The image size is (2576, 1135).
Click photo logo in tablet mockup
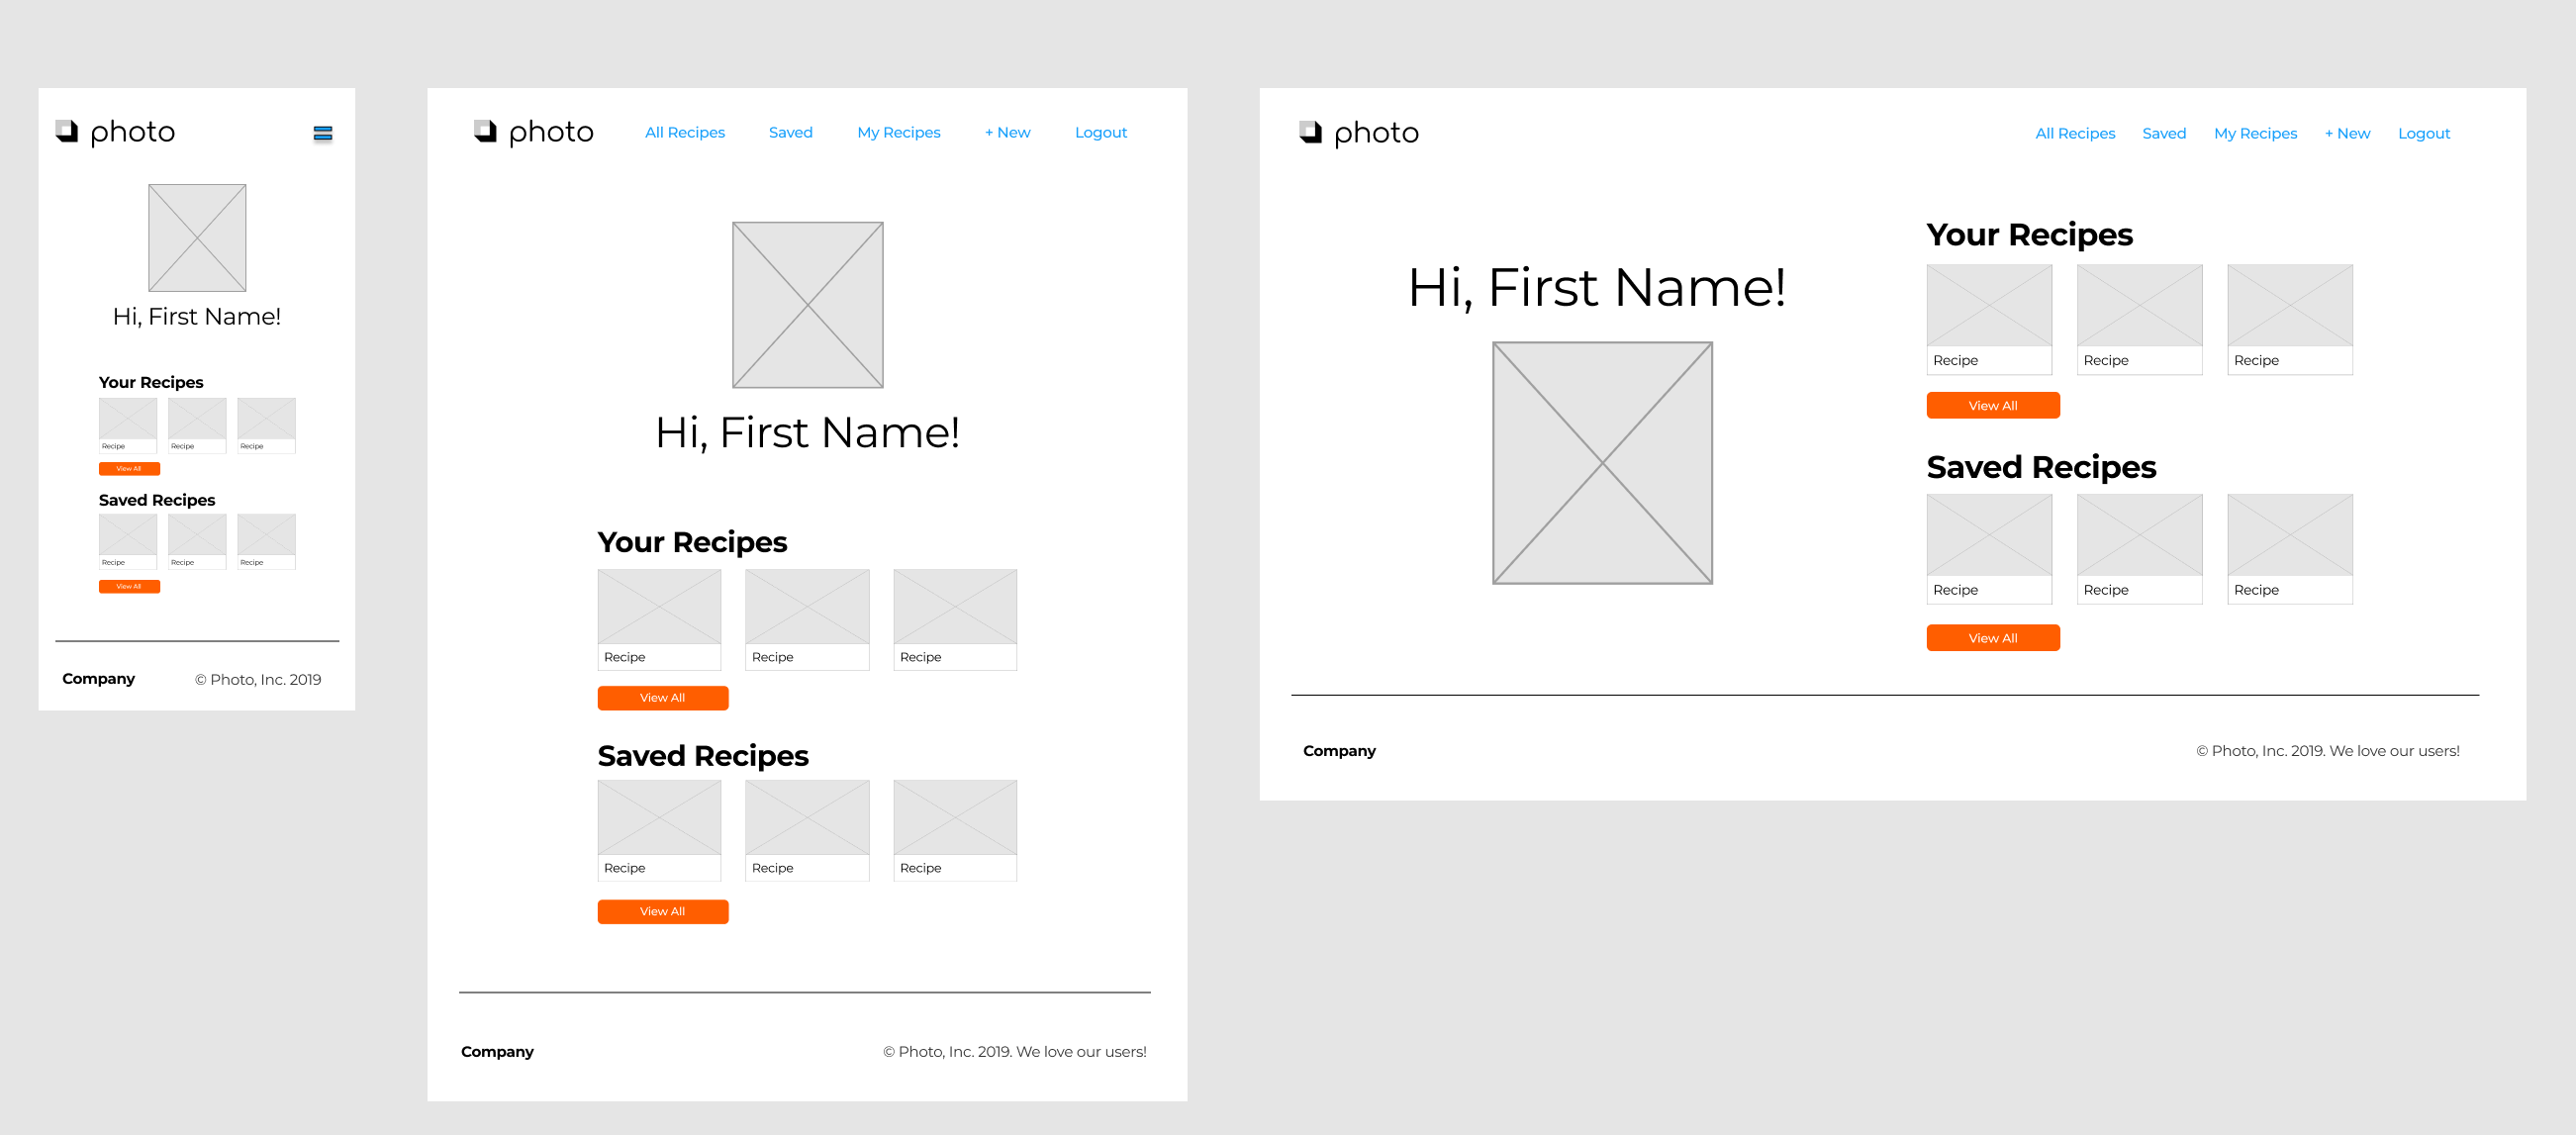click(x=534, y=132)
